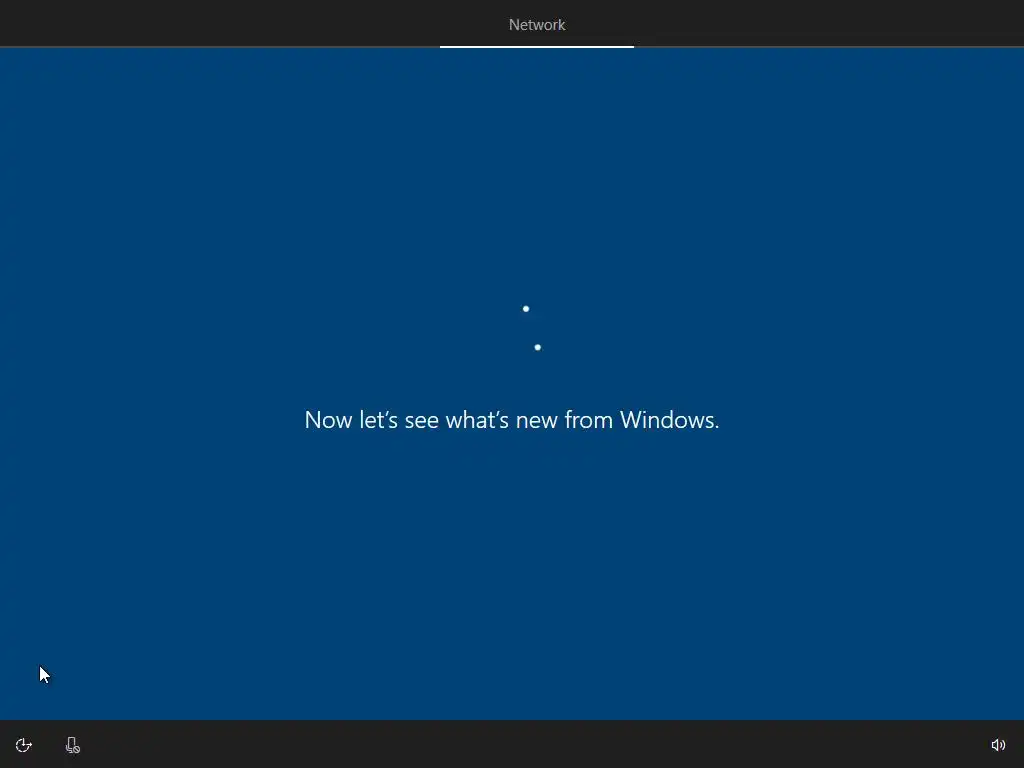The height and width of the screenshot is (768, 1024).
Task: Open the Ease of Access menu icon
Action: [x=24, y=745]
